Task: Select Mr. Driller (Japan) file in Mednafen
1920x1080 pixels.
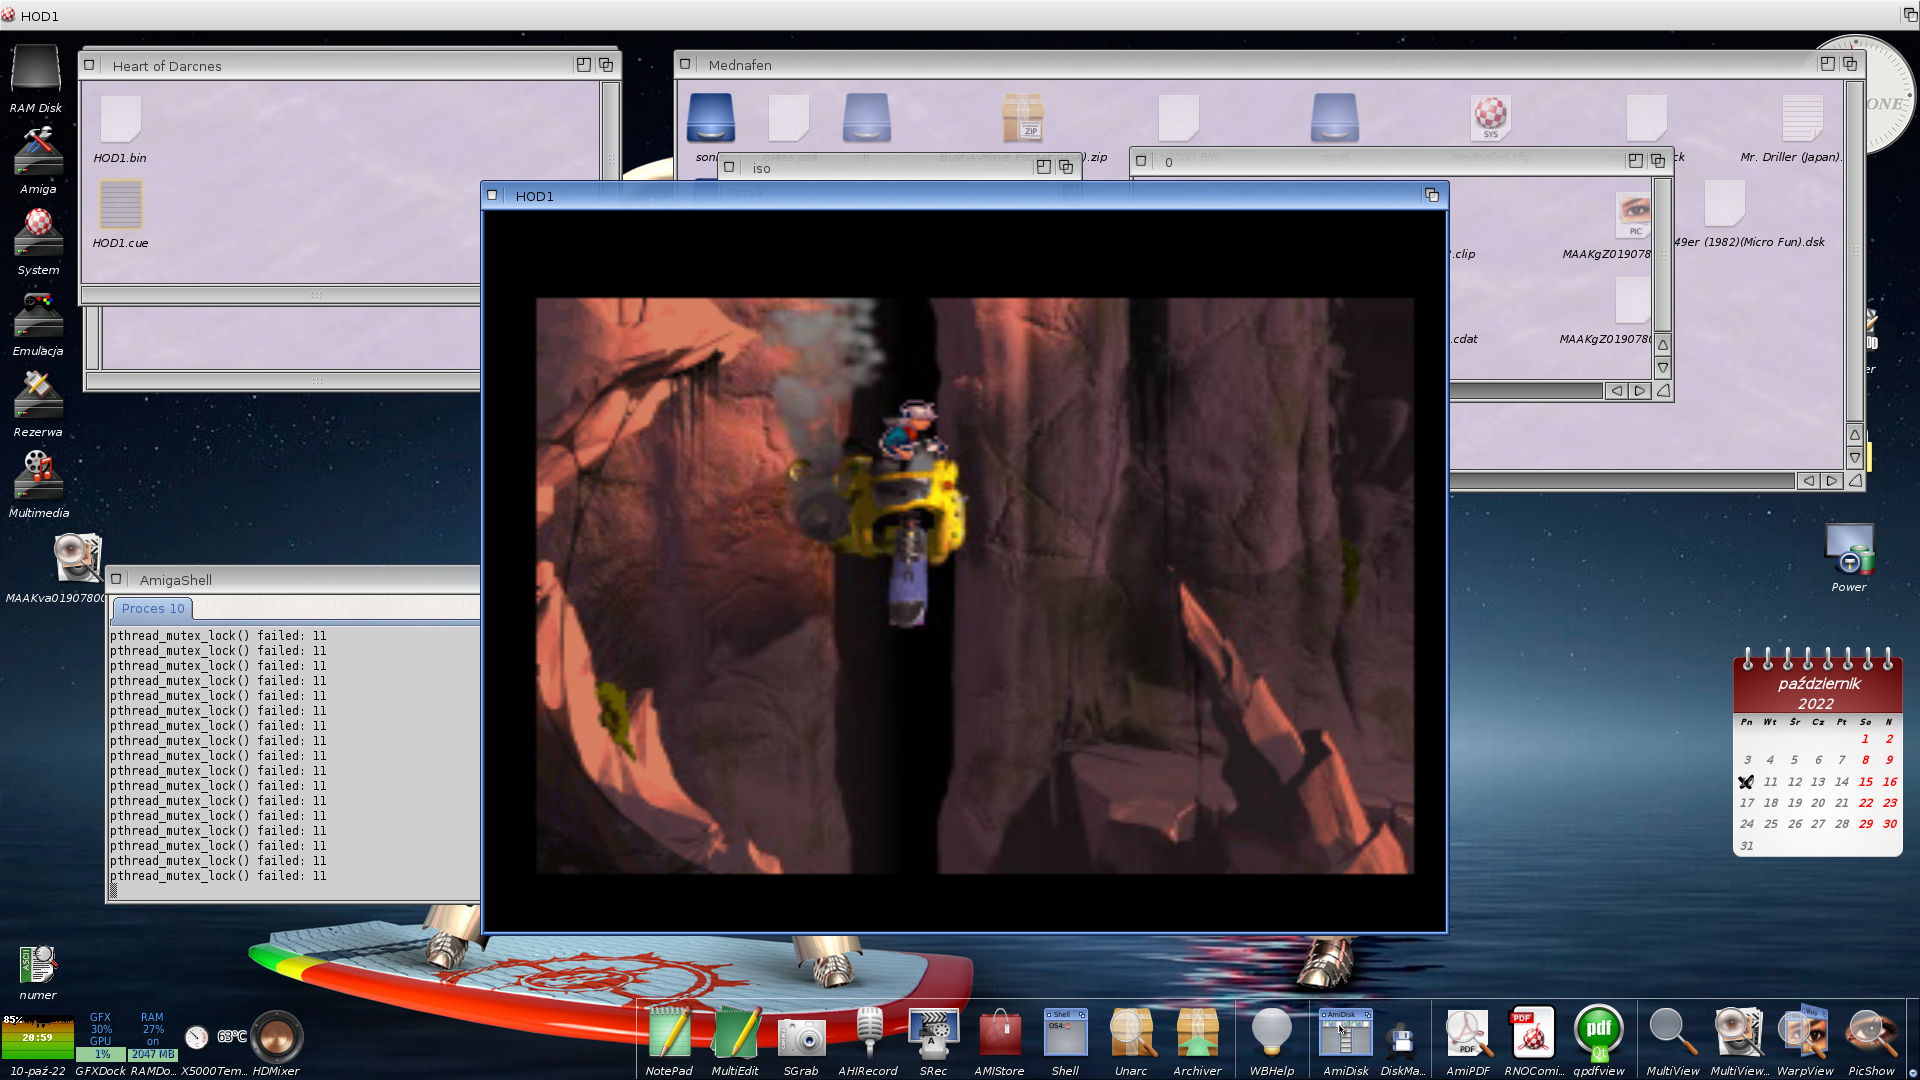Action: 1802,119
